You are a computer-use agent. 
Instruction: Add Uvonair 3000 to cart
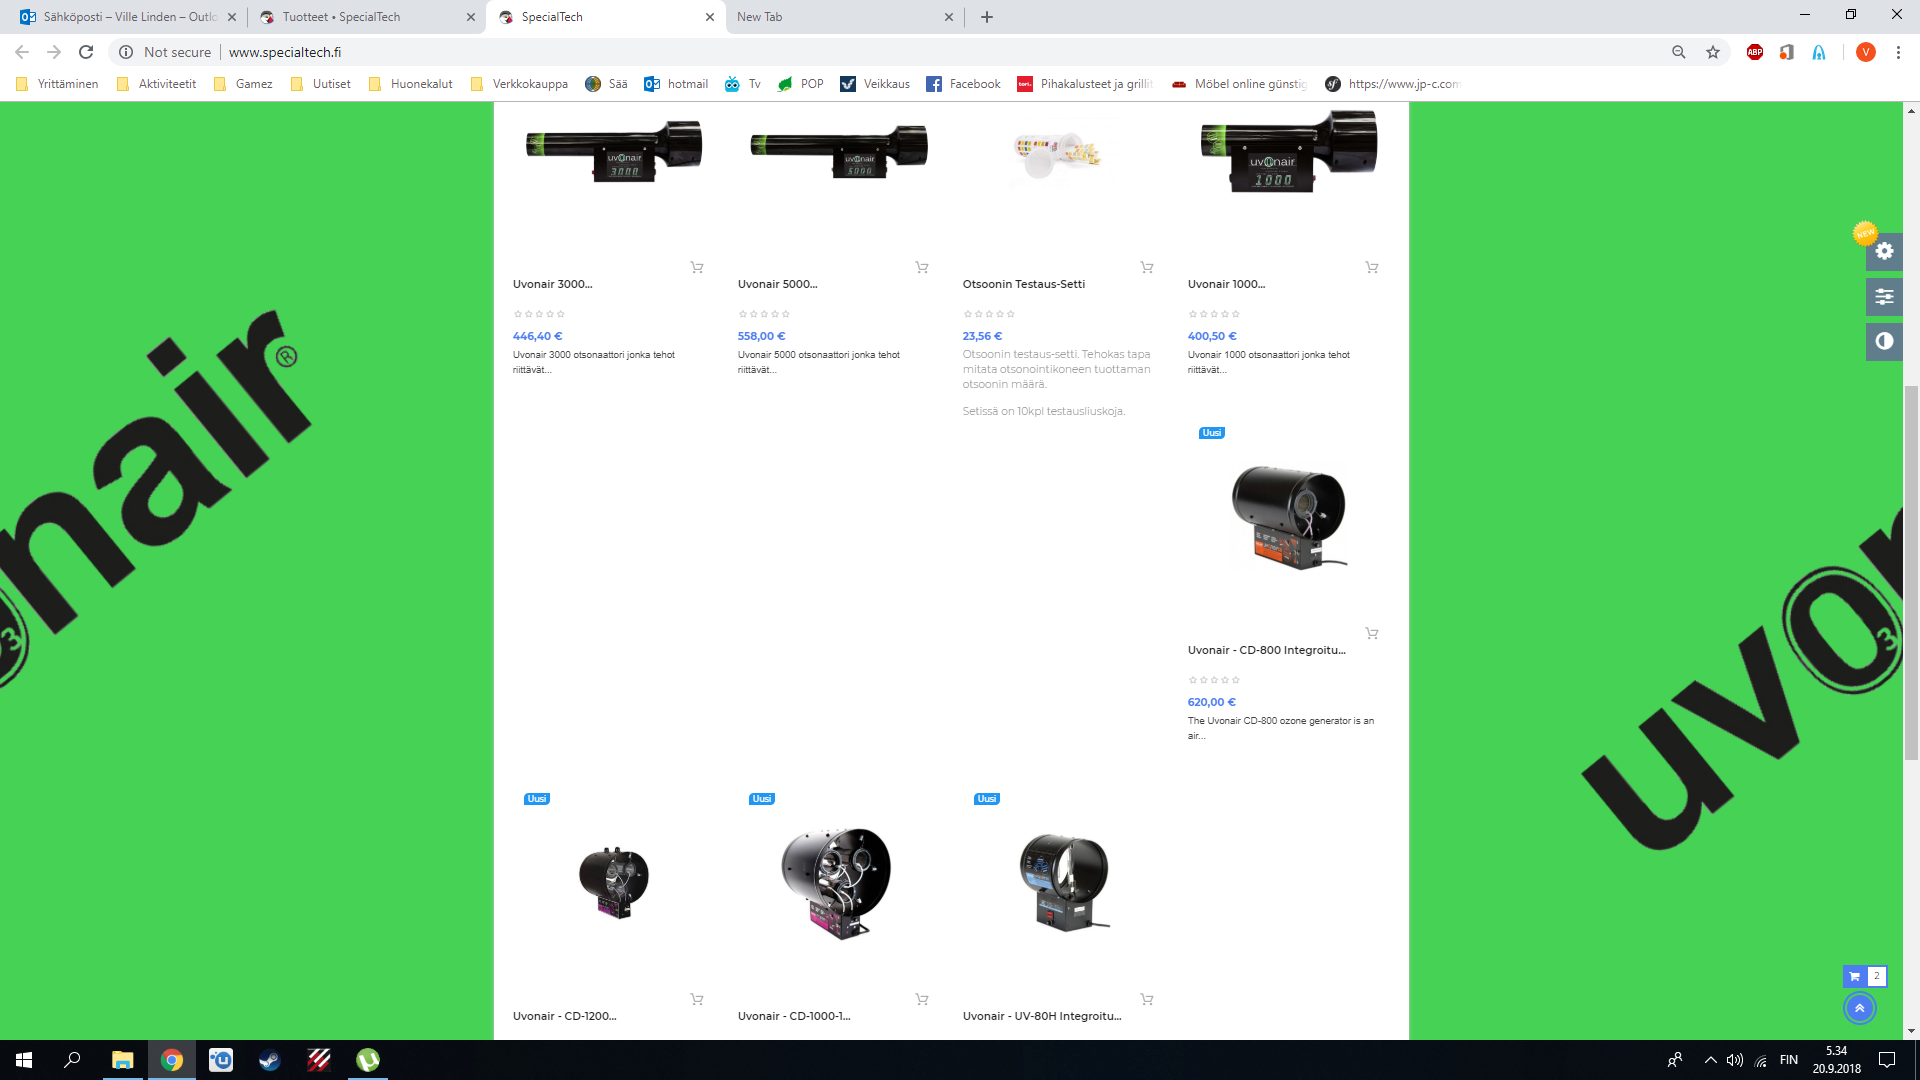pos(697,267)
